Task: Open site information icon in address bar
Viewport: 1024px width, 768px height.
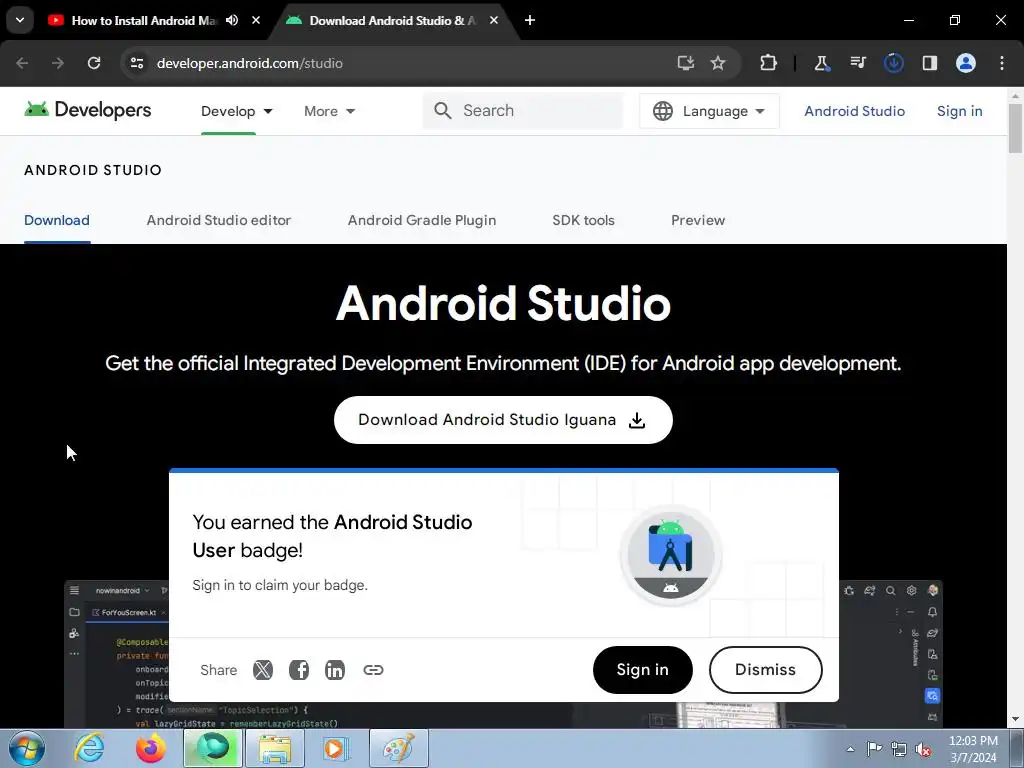Action: coord(136,63)
